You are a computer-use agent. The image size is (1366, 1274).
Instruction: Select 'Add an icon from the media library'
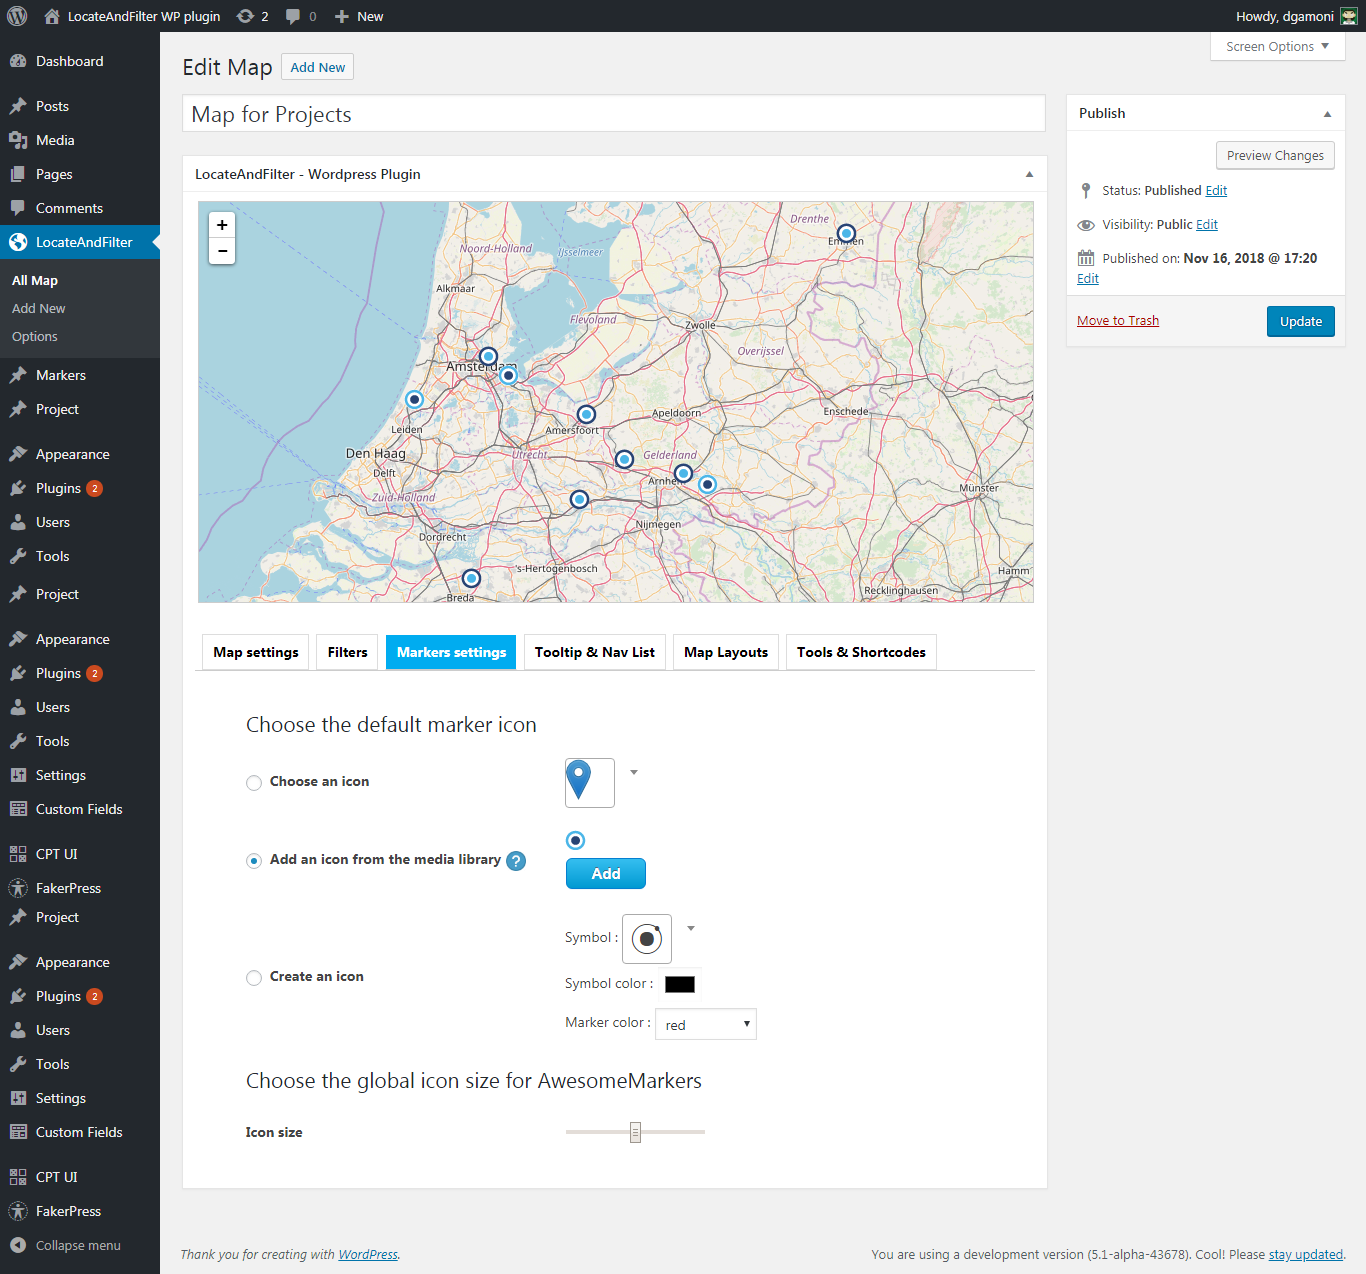click(254, 861)
